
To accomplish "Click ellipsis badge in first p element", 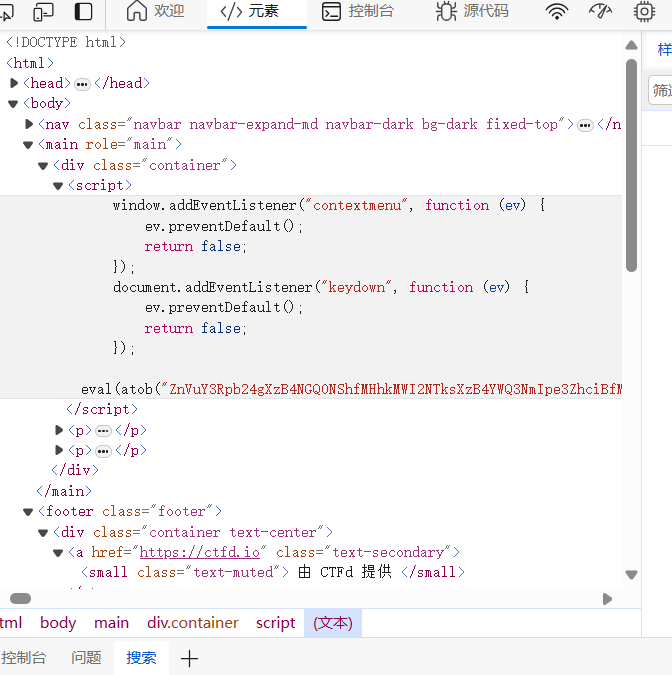I will 103,430.
